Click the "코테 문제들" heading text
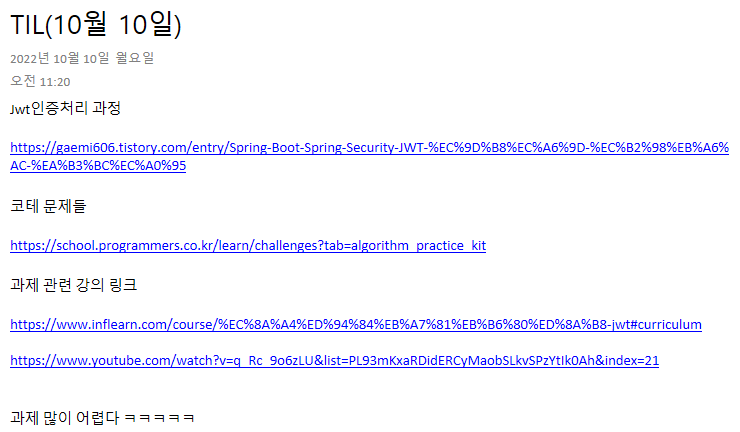 pyautogui.click(x=48, y=206)
